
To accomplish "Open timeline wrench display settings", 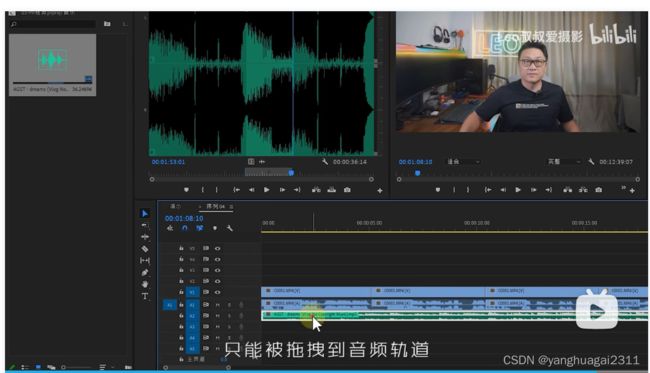I will [x=229, y=228].
